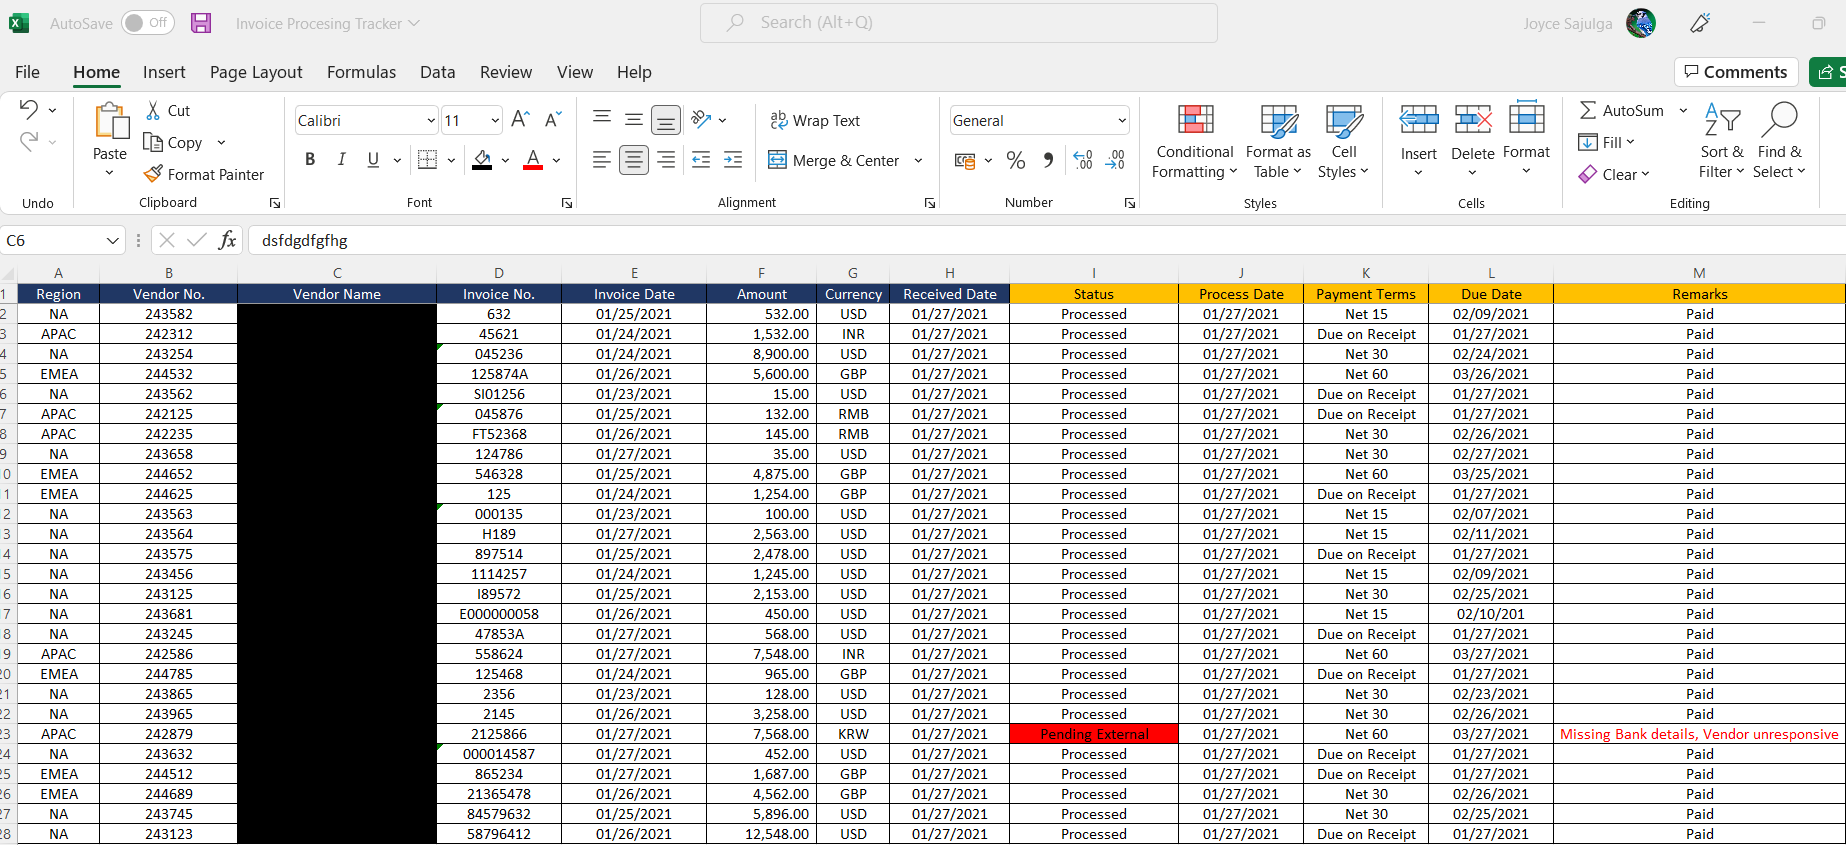The image size is (1846, 845).
Task: Click the Comments button
Action: [1735, 72]
